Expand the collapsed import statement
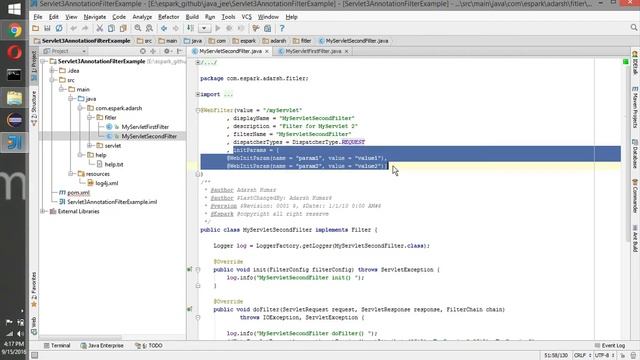 click(x=198, y=94)
